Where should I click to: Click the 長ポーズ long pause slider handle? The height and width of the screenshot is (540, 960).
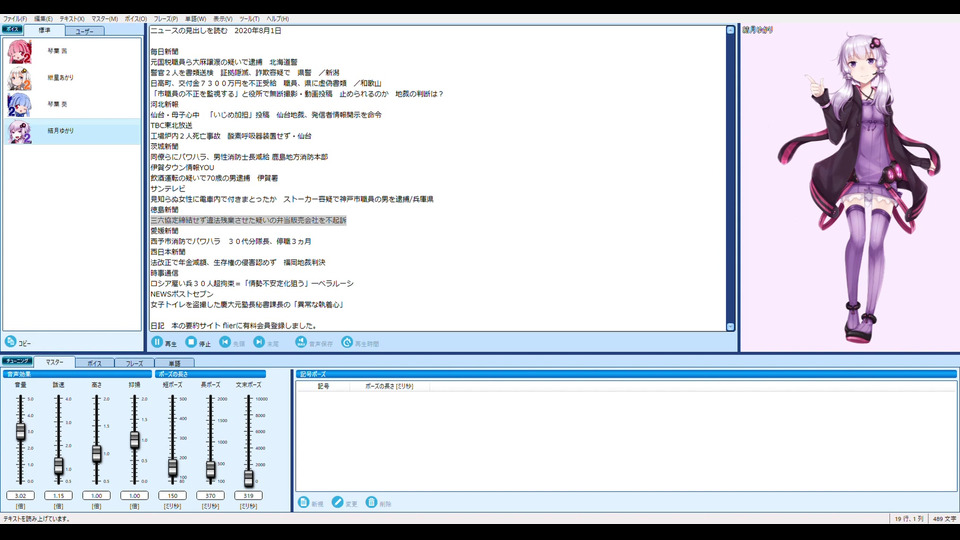(x=211, y=470)
